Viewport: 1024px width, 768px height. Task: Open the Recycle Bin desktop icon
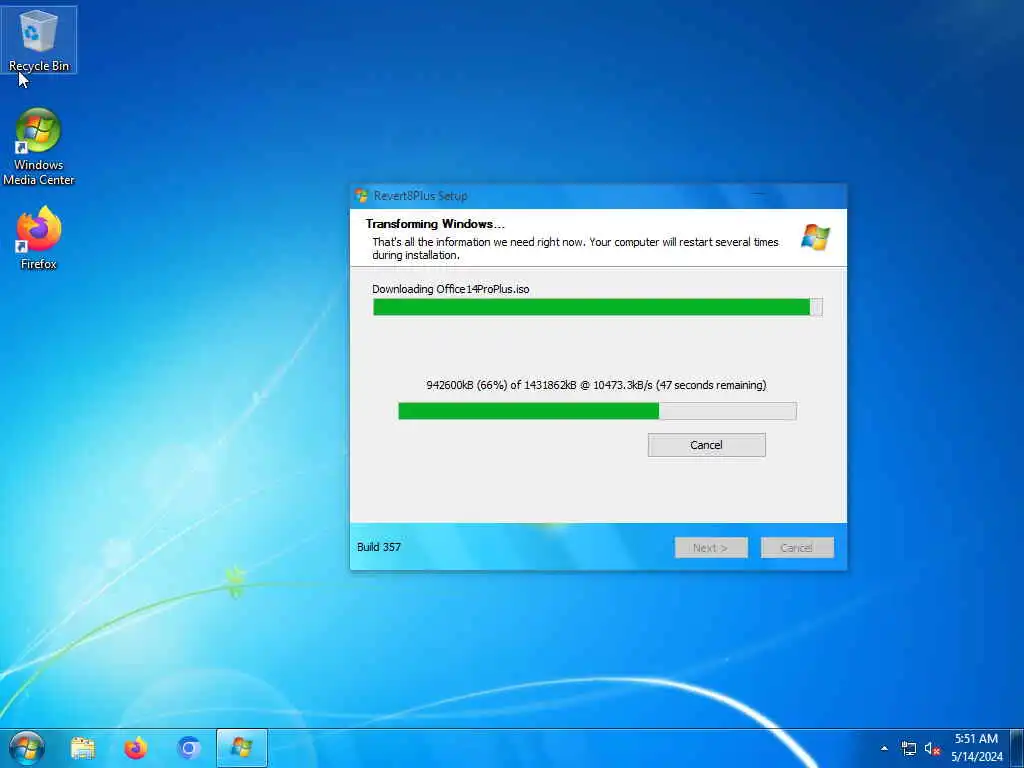point(39,40)
